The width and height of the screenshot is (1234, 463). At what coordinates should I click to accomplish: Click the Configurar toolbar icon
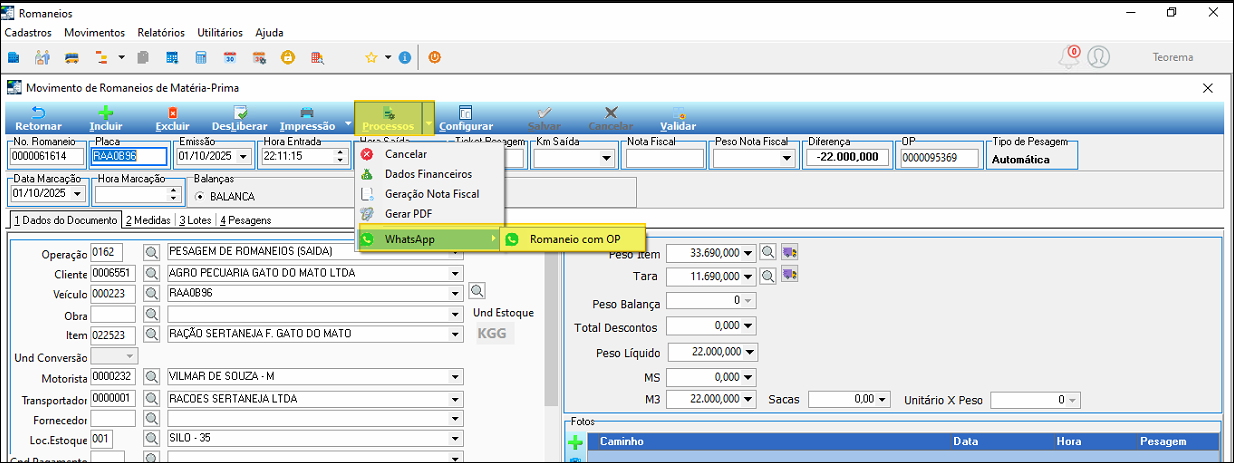pyautogui.click(x=465, y=113)
